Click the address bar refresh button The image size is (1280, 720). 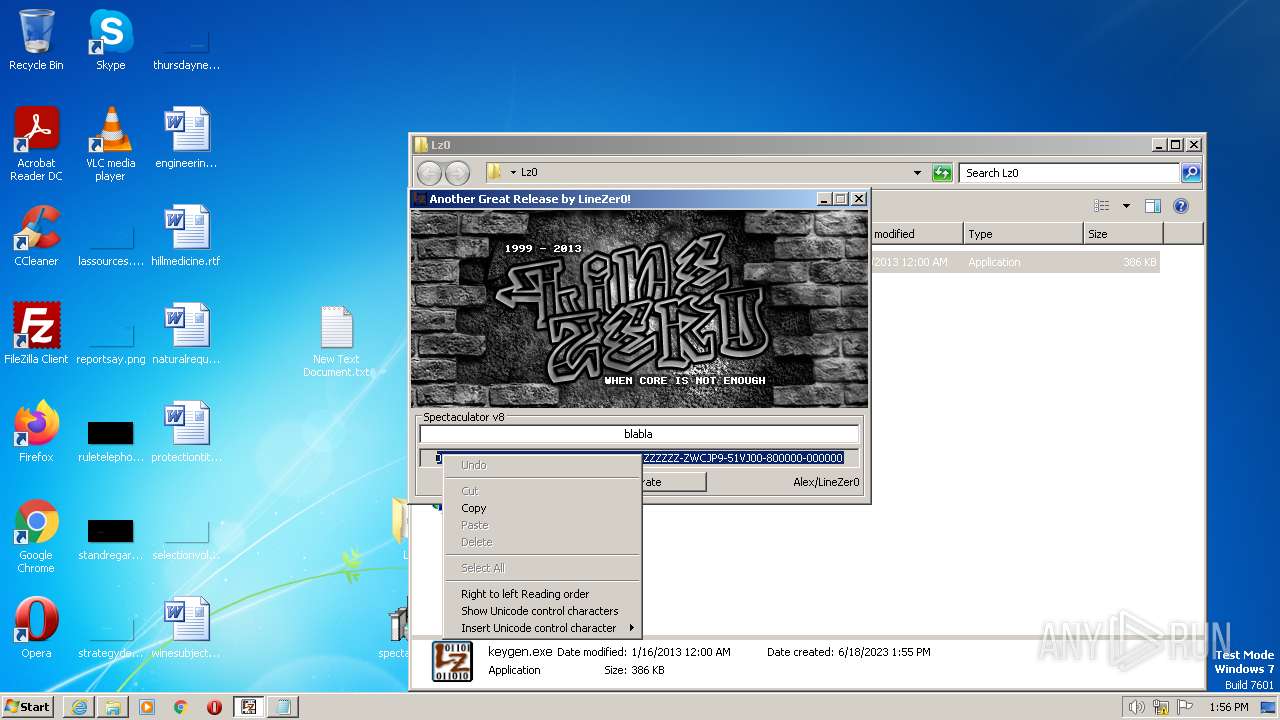click(942, 173)
